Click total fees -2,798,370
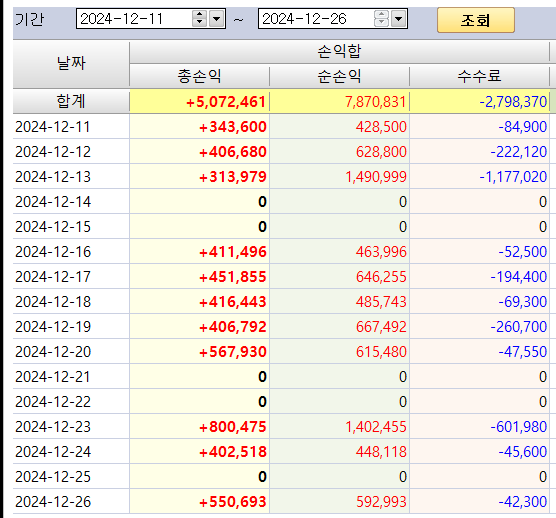The width and height of the screenshot is (556, 518). pos(479,102)
